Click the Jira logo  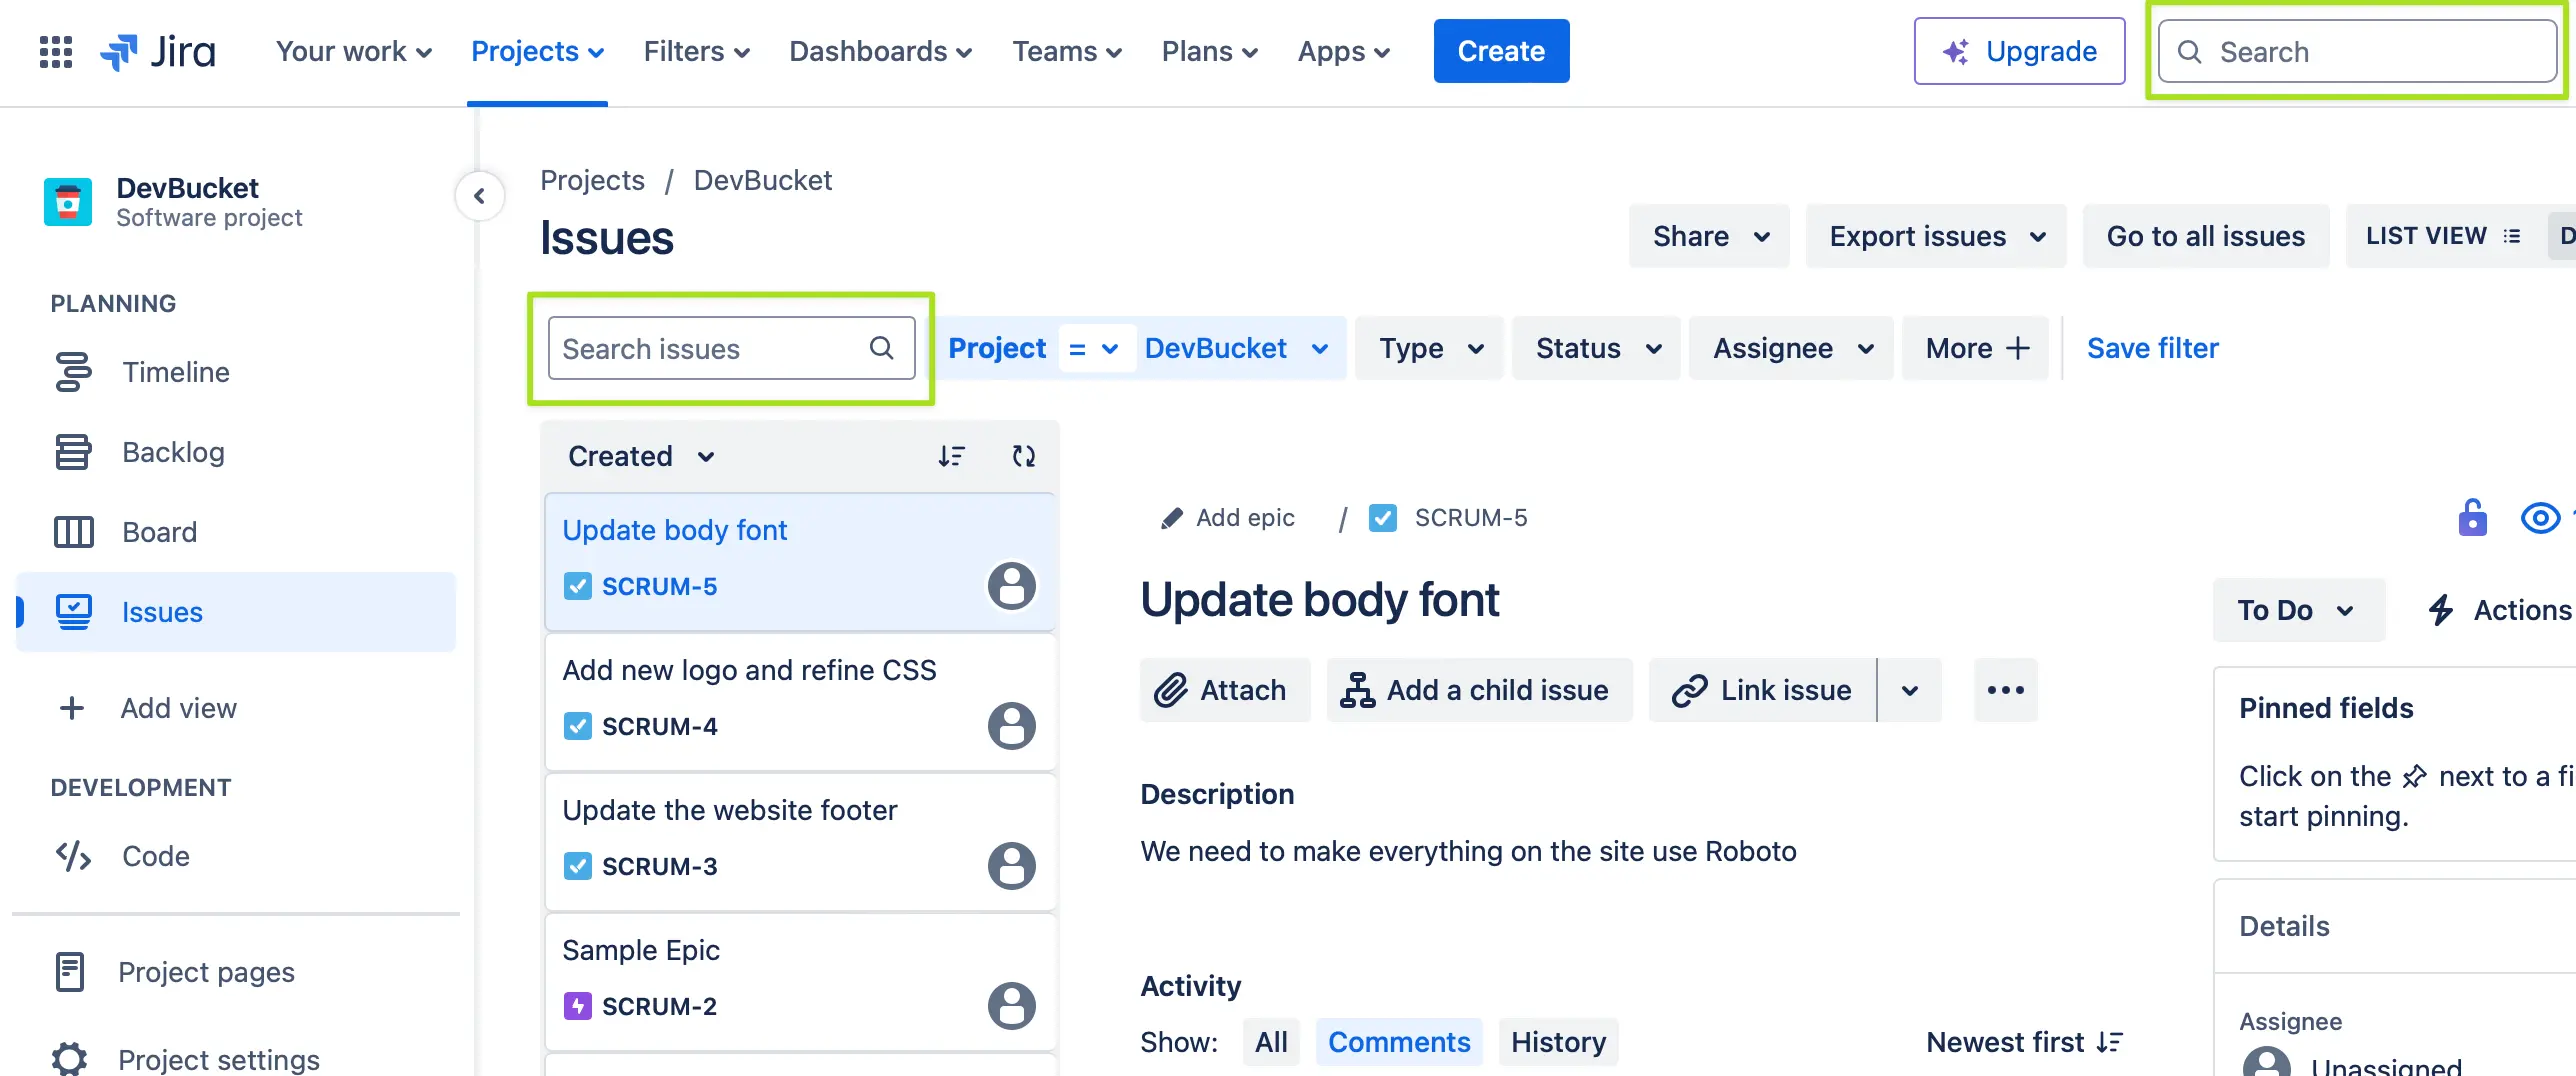[x=159, y=51]
